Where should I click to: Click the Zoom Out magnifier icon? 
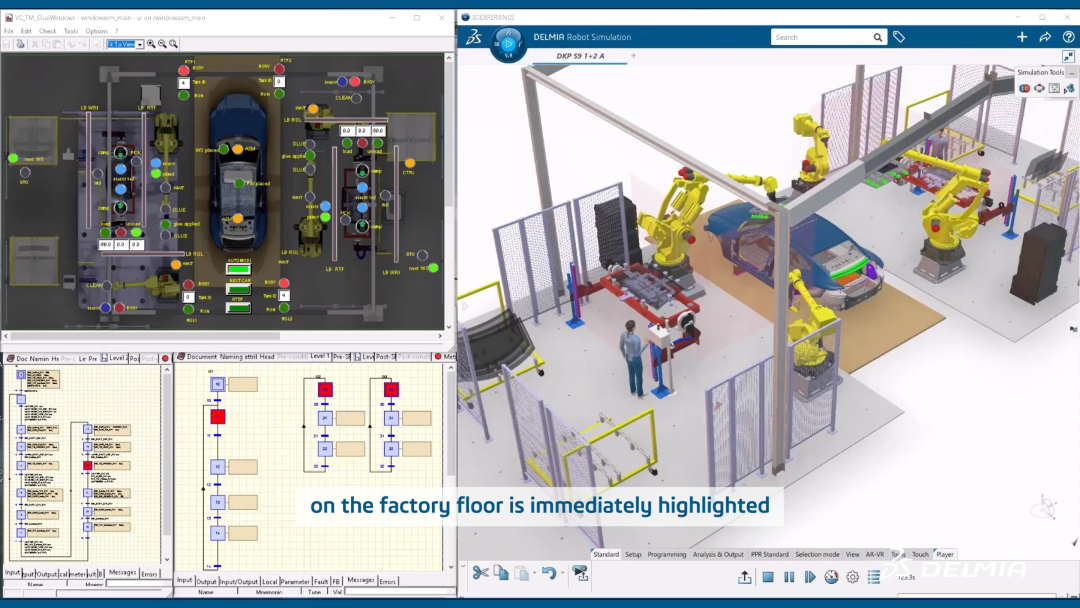point(163,44)
